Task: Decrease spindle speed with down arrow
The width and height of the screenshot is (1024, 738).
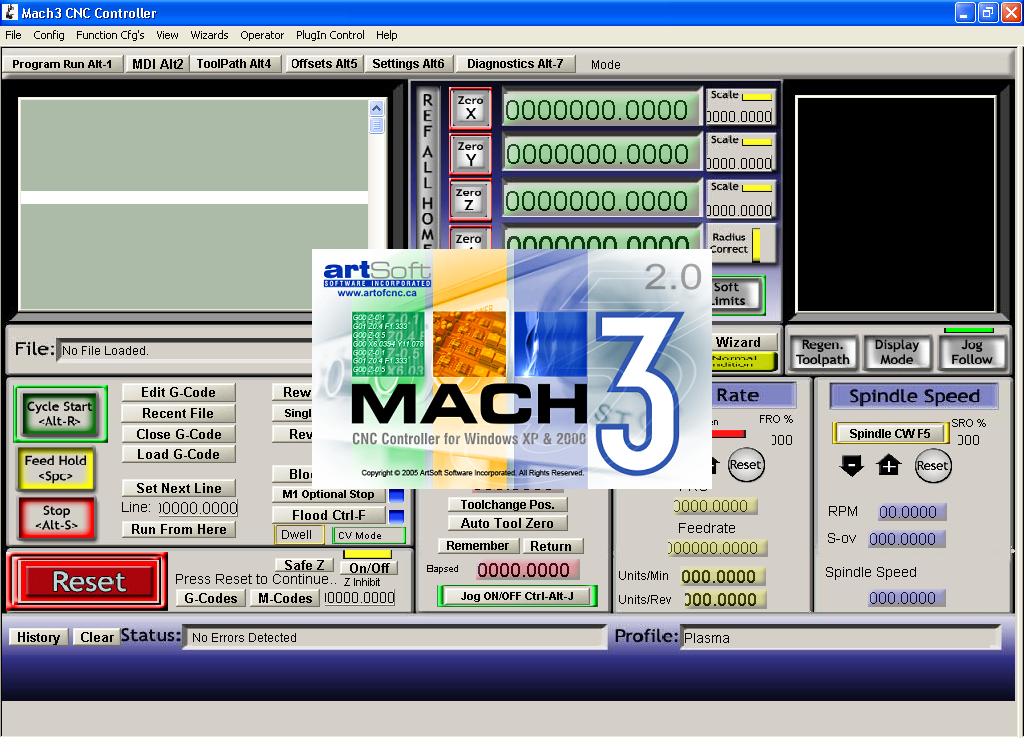Action: [851, 466]
